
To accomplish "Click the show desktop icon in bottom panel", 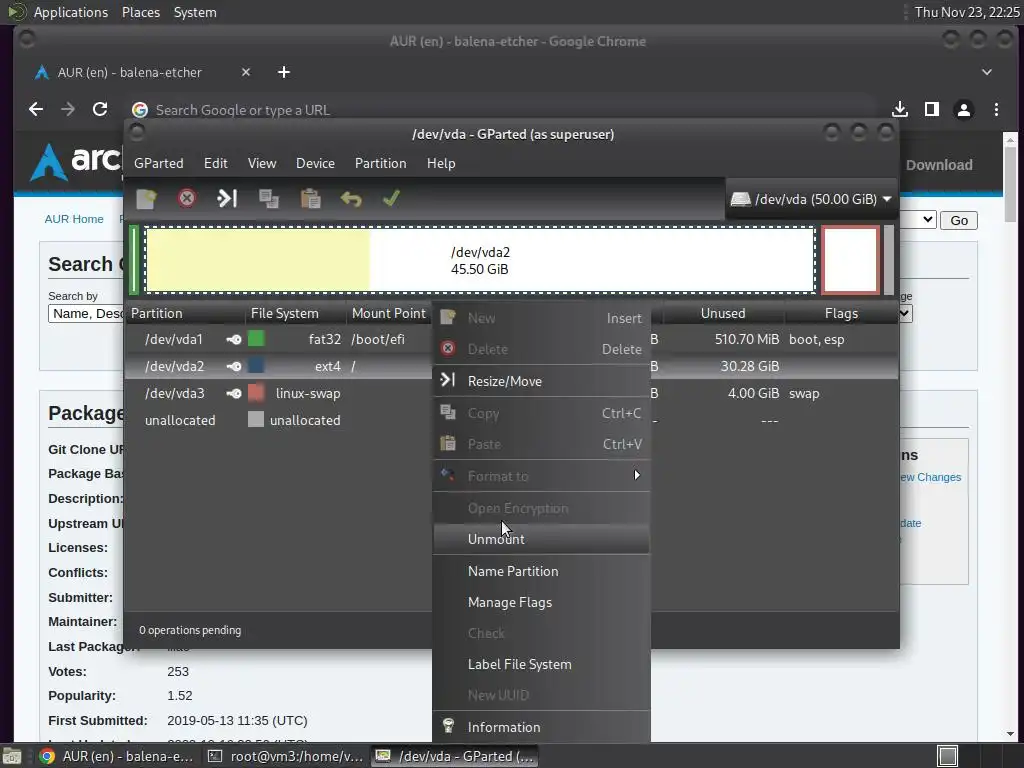I will [12, 756].
